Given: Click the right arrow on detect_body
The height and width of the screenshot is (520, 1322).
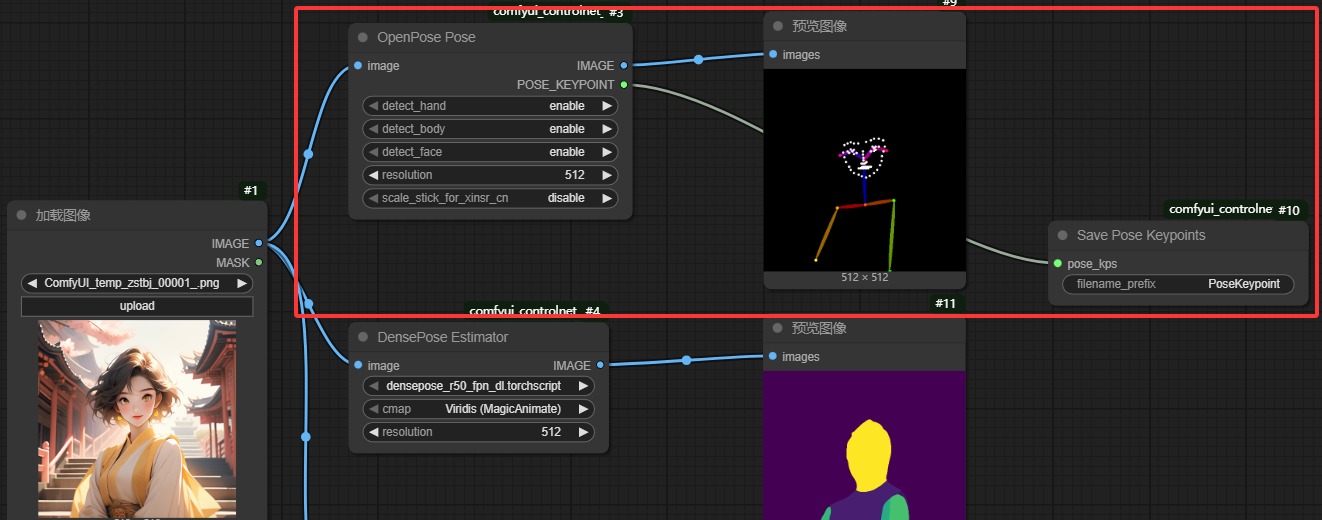Looking at the screenshot, I should [606, 129].
